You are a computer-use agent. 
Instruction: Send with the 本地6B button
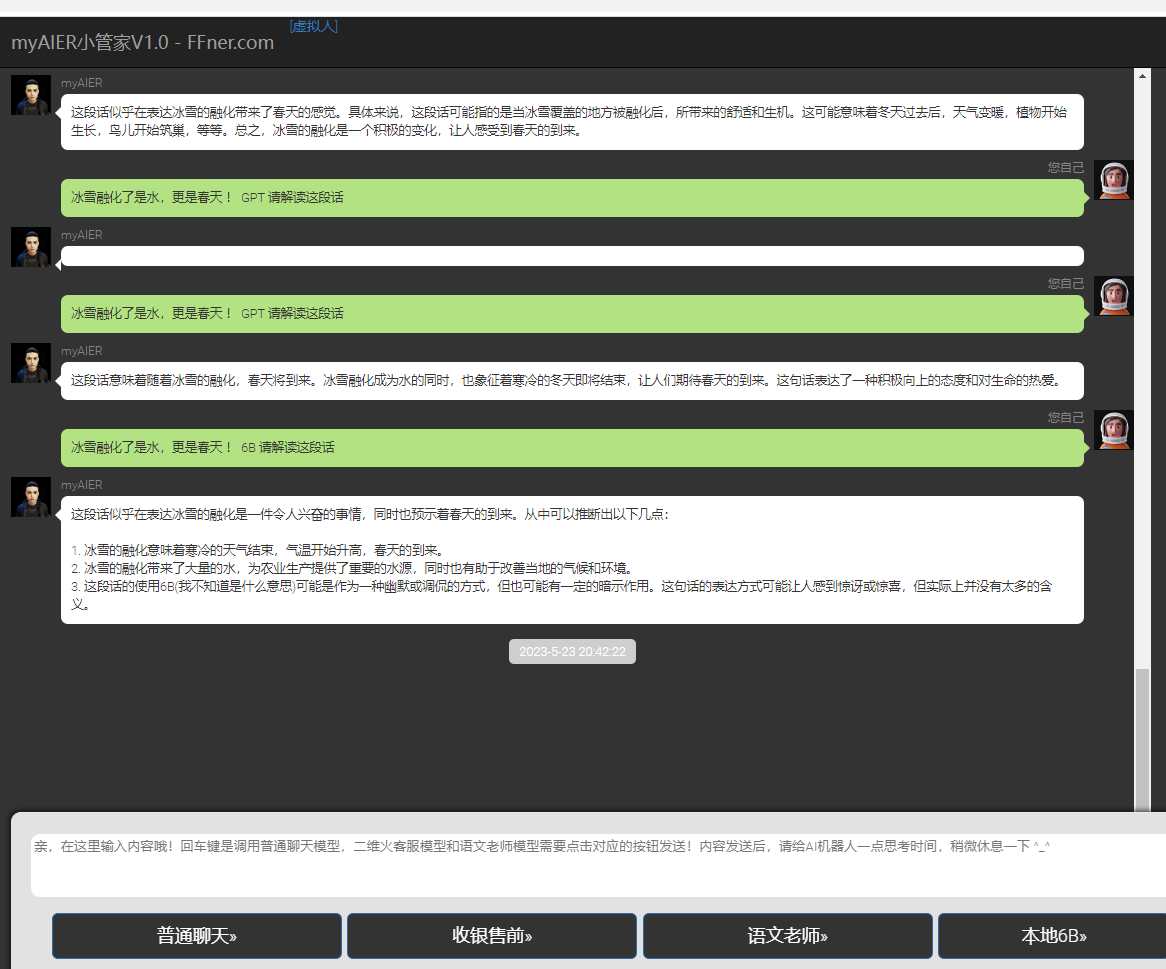coord(1052,936)
